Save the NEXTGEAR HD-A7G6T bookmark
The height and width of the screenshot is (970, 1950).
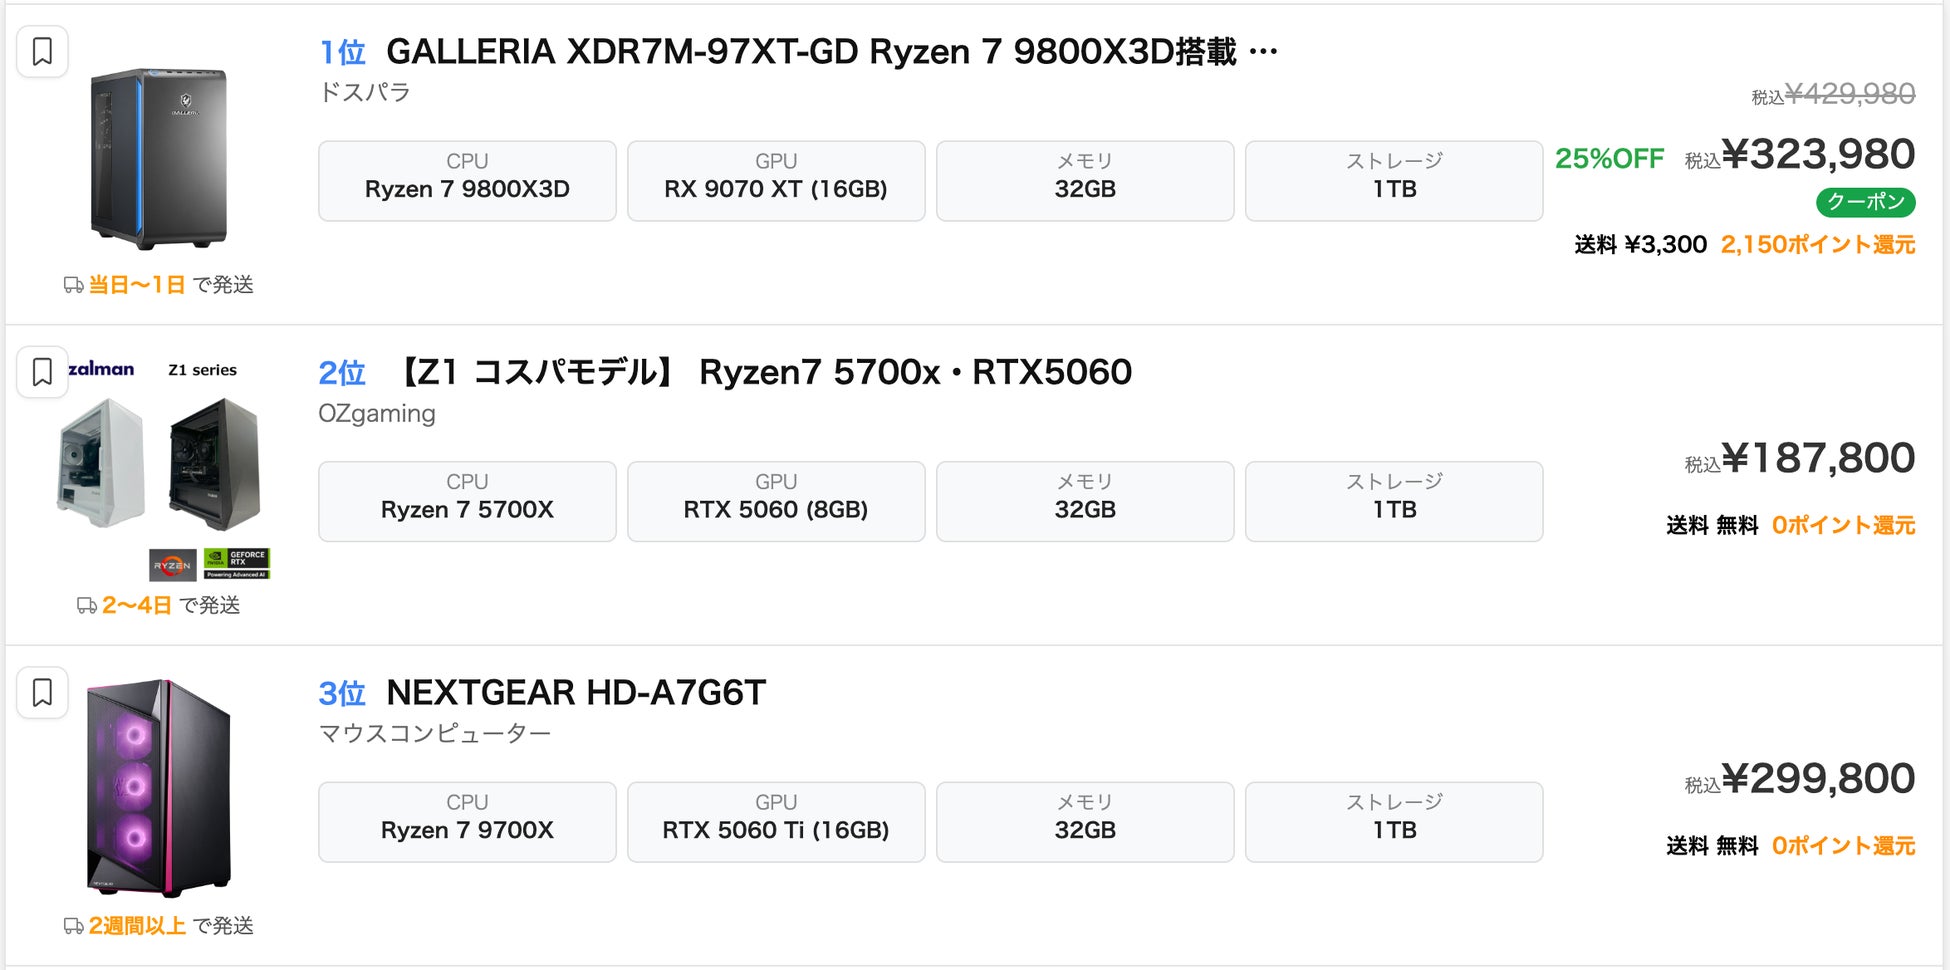(42, 692)
